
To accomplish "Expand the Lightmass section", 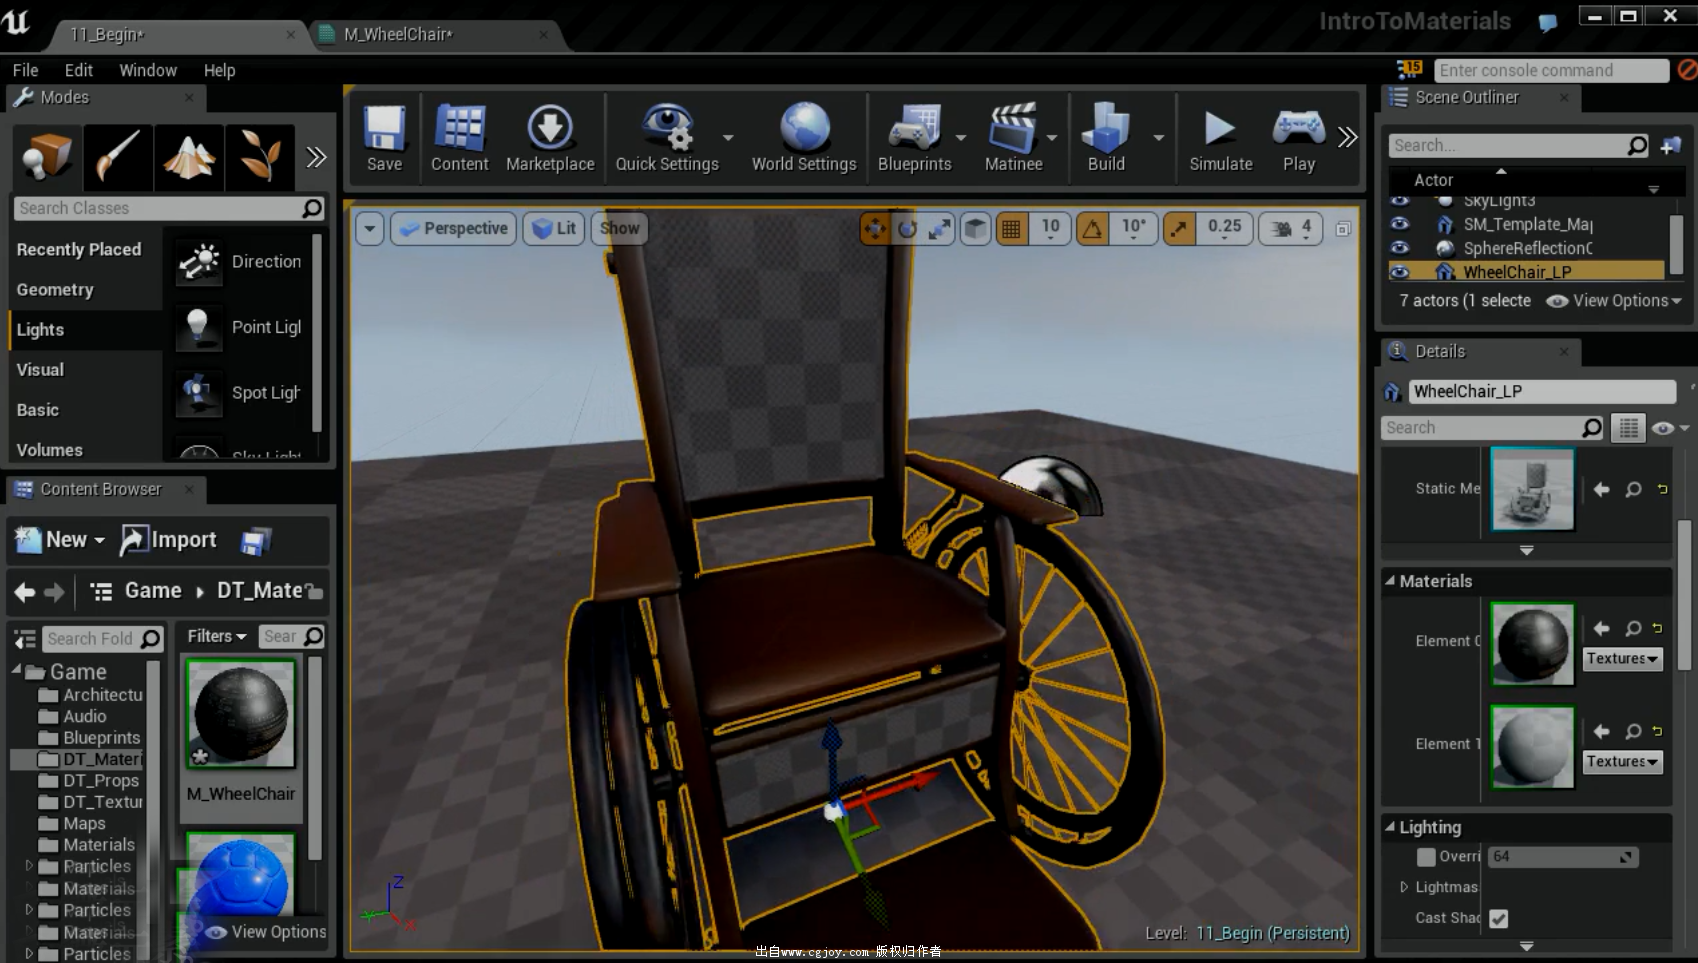I will pos(1404,887).
